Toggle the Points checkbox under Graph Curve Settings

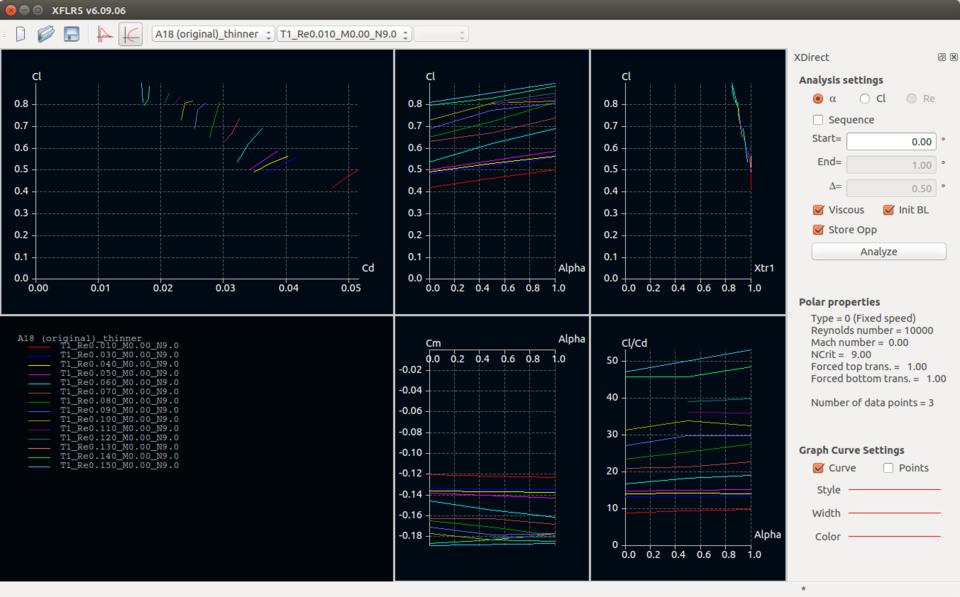pyautogui.click(x=888, y=468)
